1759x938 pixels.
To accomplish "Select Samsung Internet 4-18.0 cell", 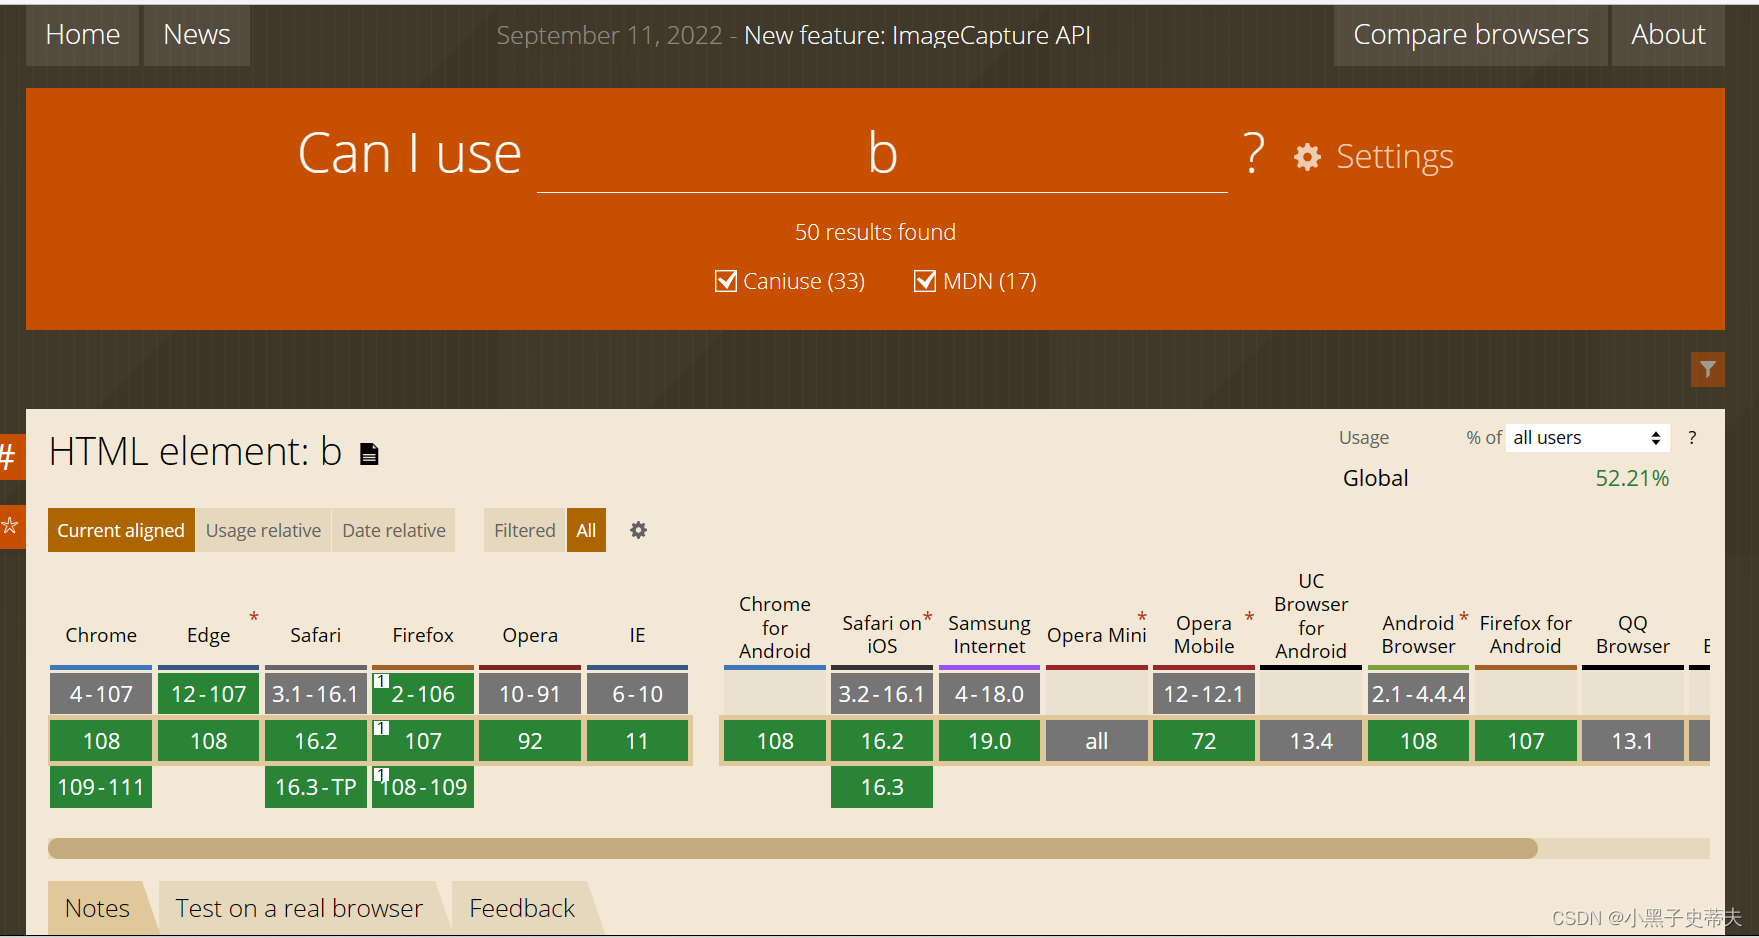I will (x=989, y=694).
